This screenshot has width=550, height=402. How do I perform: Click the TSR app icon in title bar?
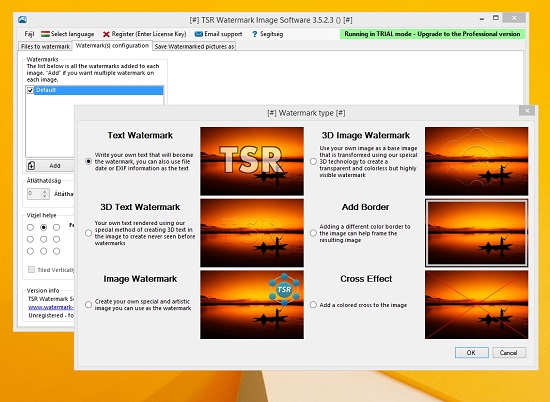pyautogui.click(x=22, y=20)
